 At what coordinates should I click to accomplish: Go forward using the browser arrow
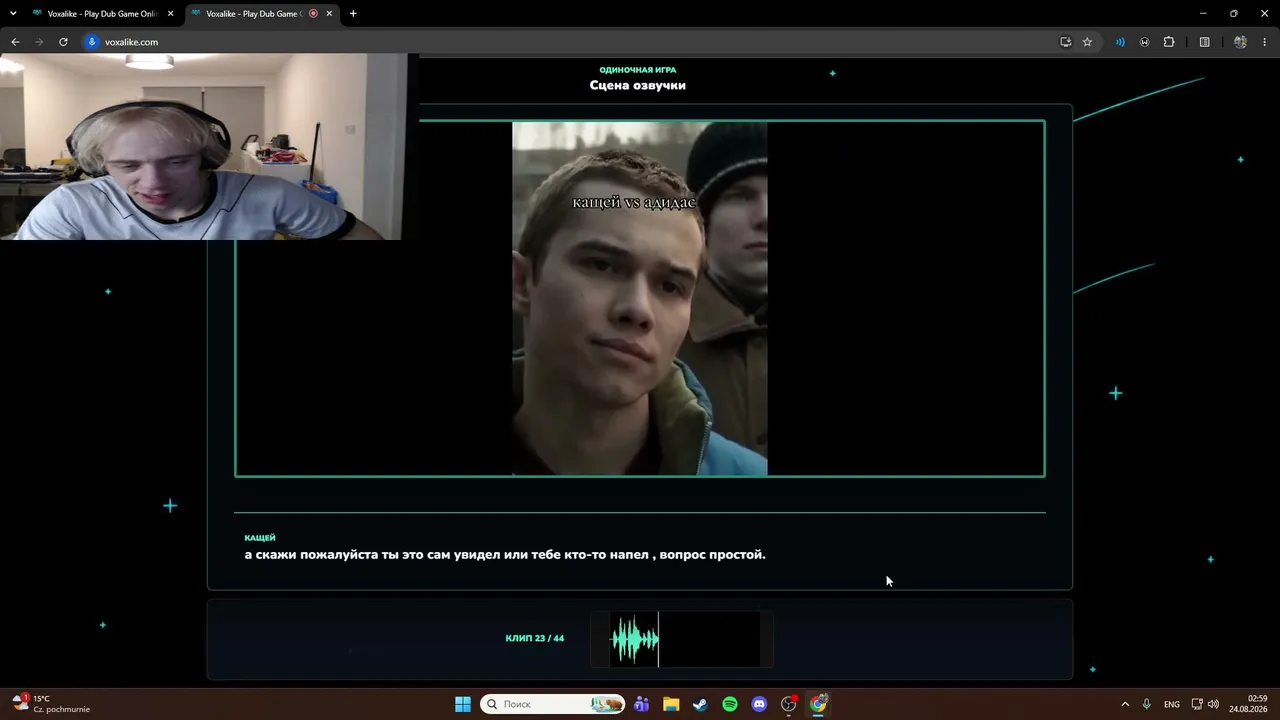(39, 42)
